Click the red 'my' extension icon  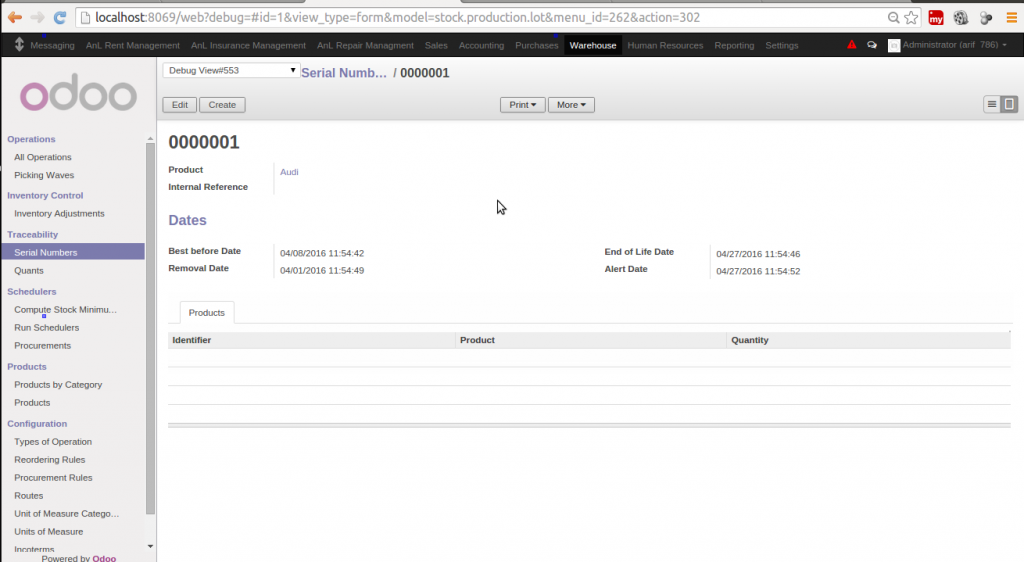click(937, 17)
